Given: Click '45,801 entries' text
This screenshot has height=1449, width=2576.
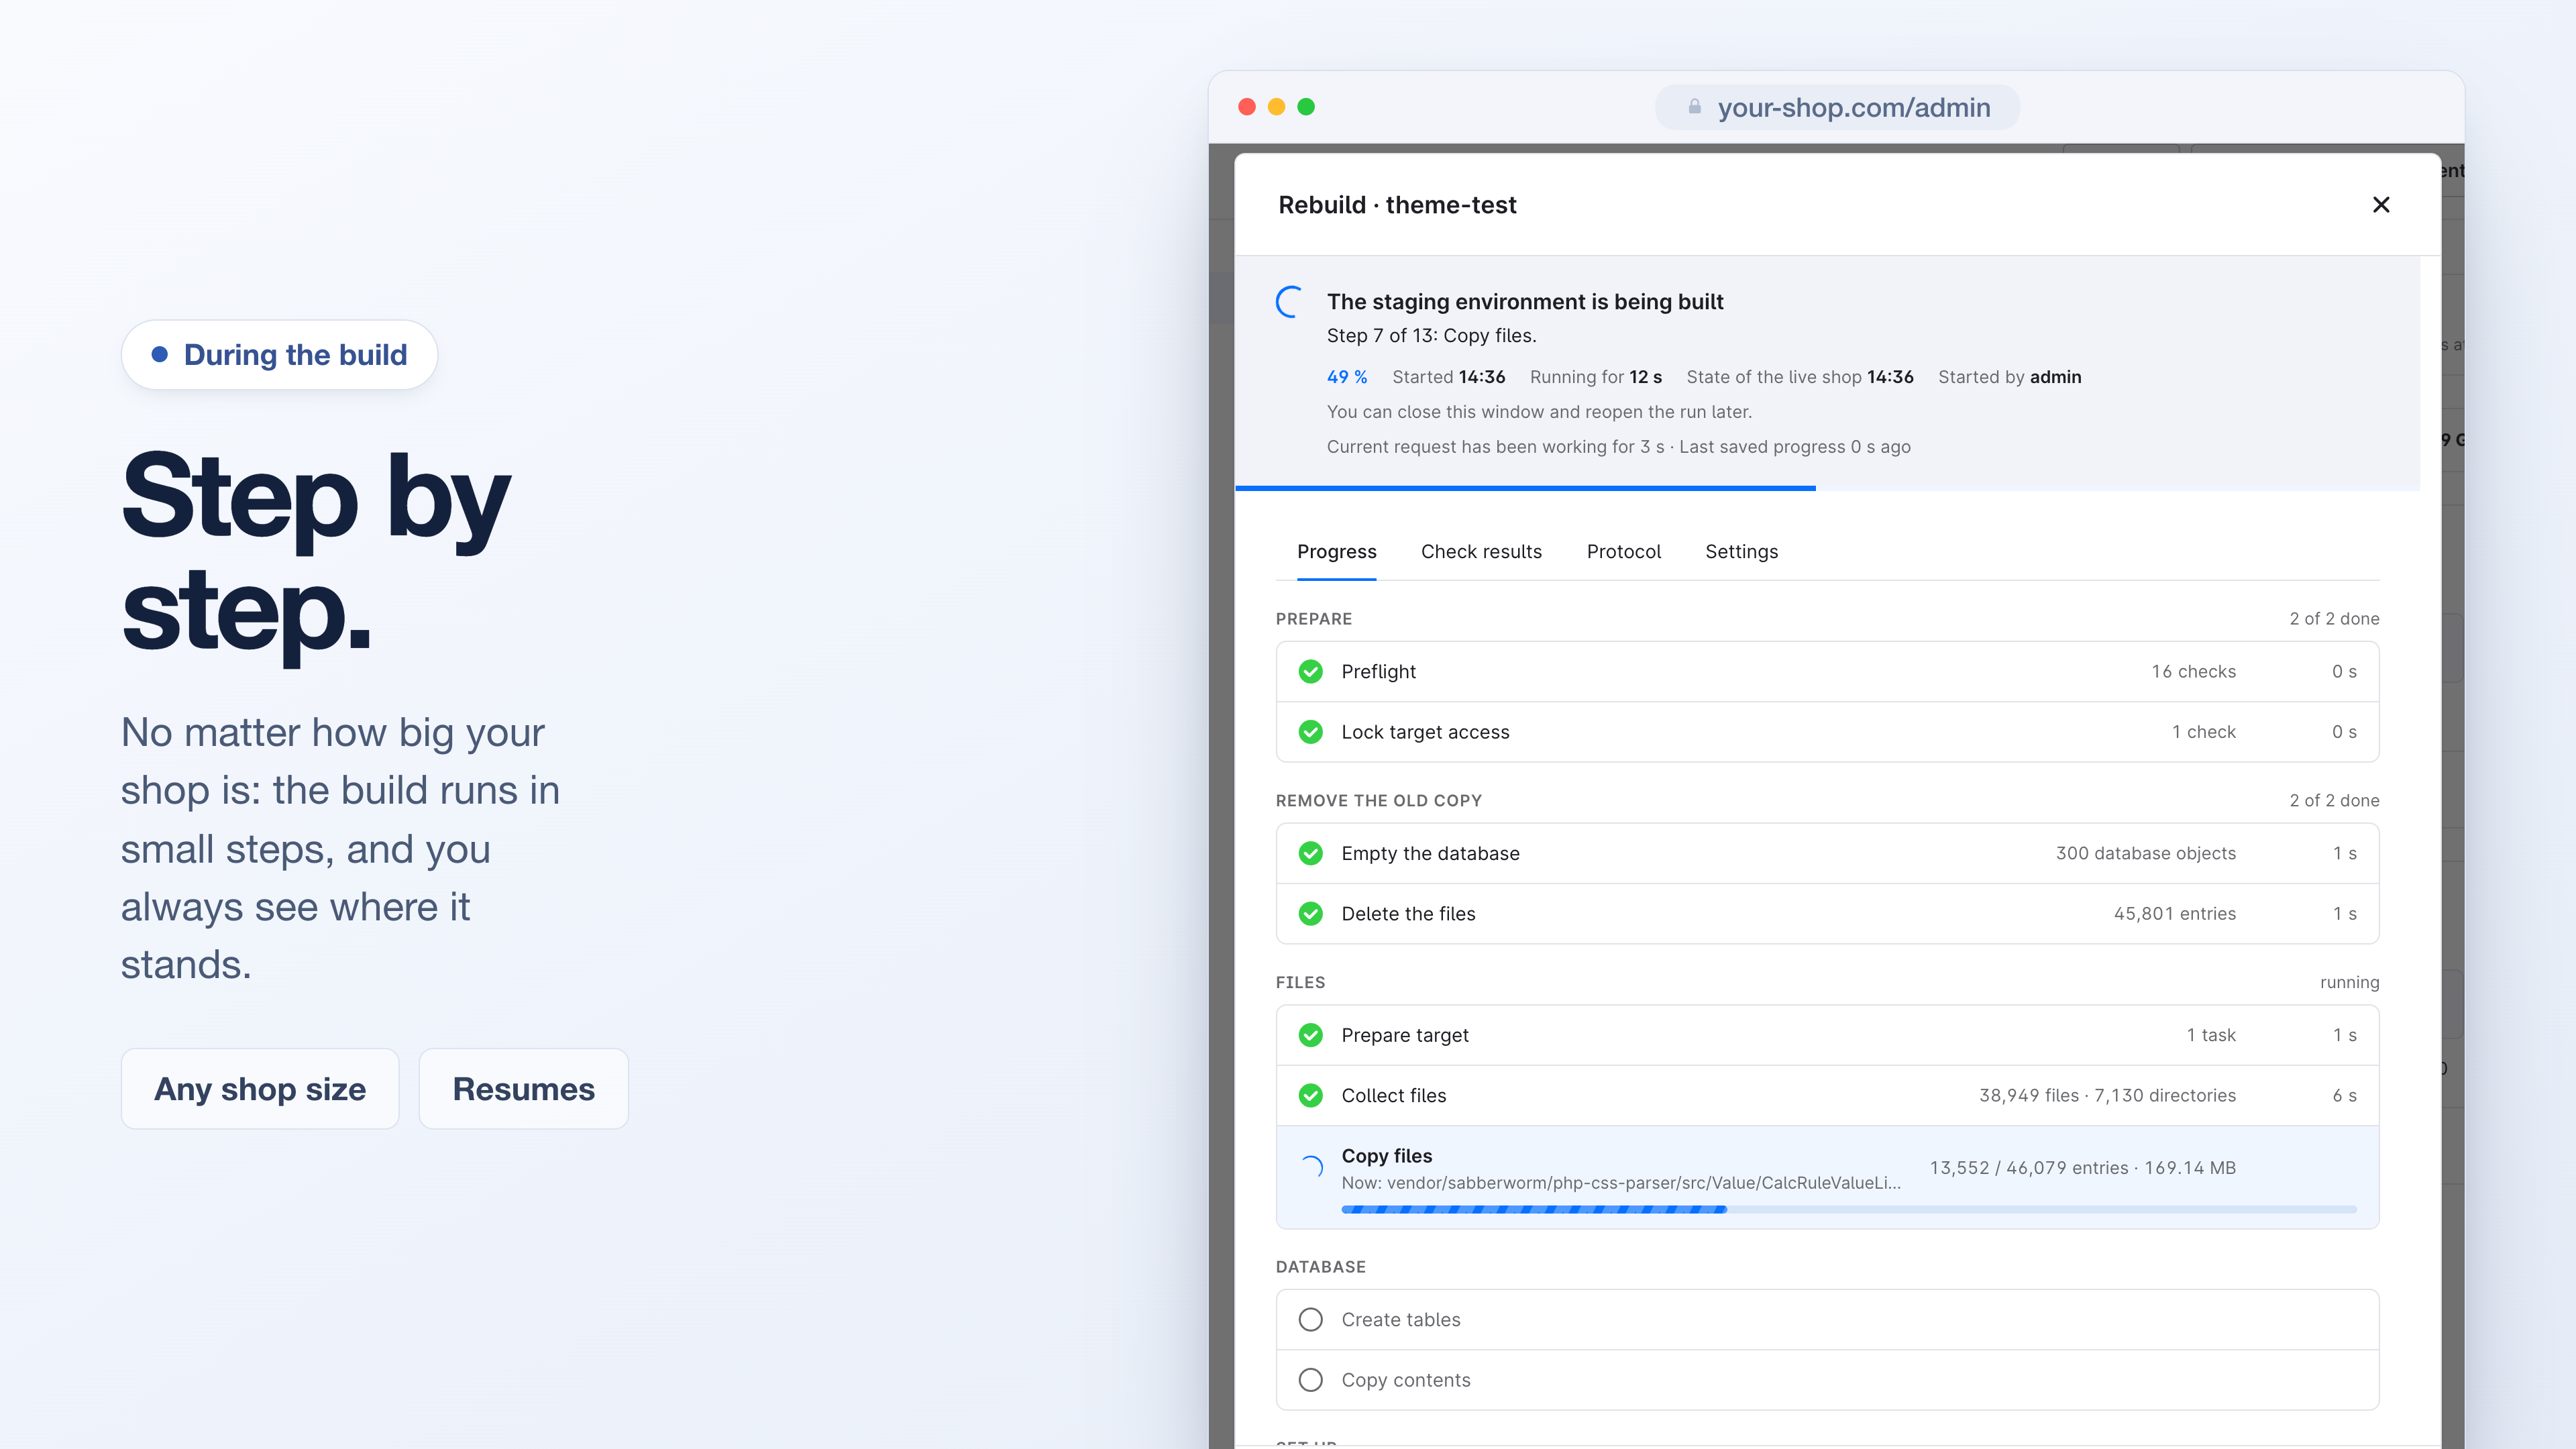Looking at the screenshot, I should point(2174,914).
